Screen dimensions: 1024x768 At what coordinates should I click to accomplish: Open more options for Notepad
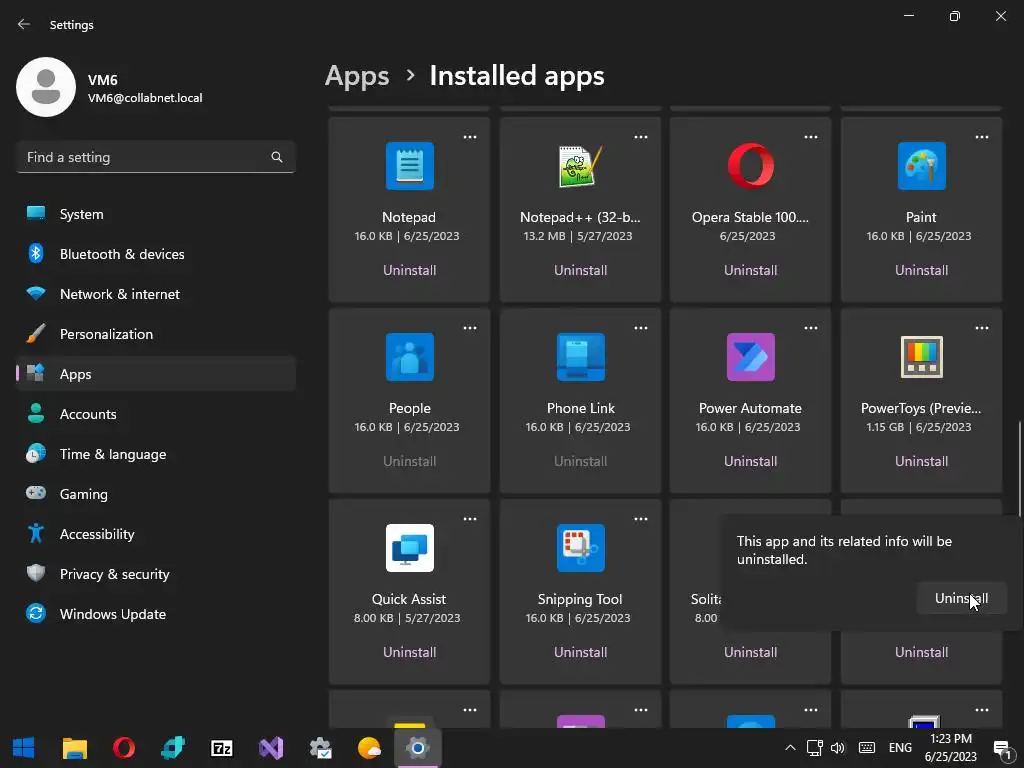(x=470, y=137)
